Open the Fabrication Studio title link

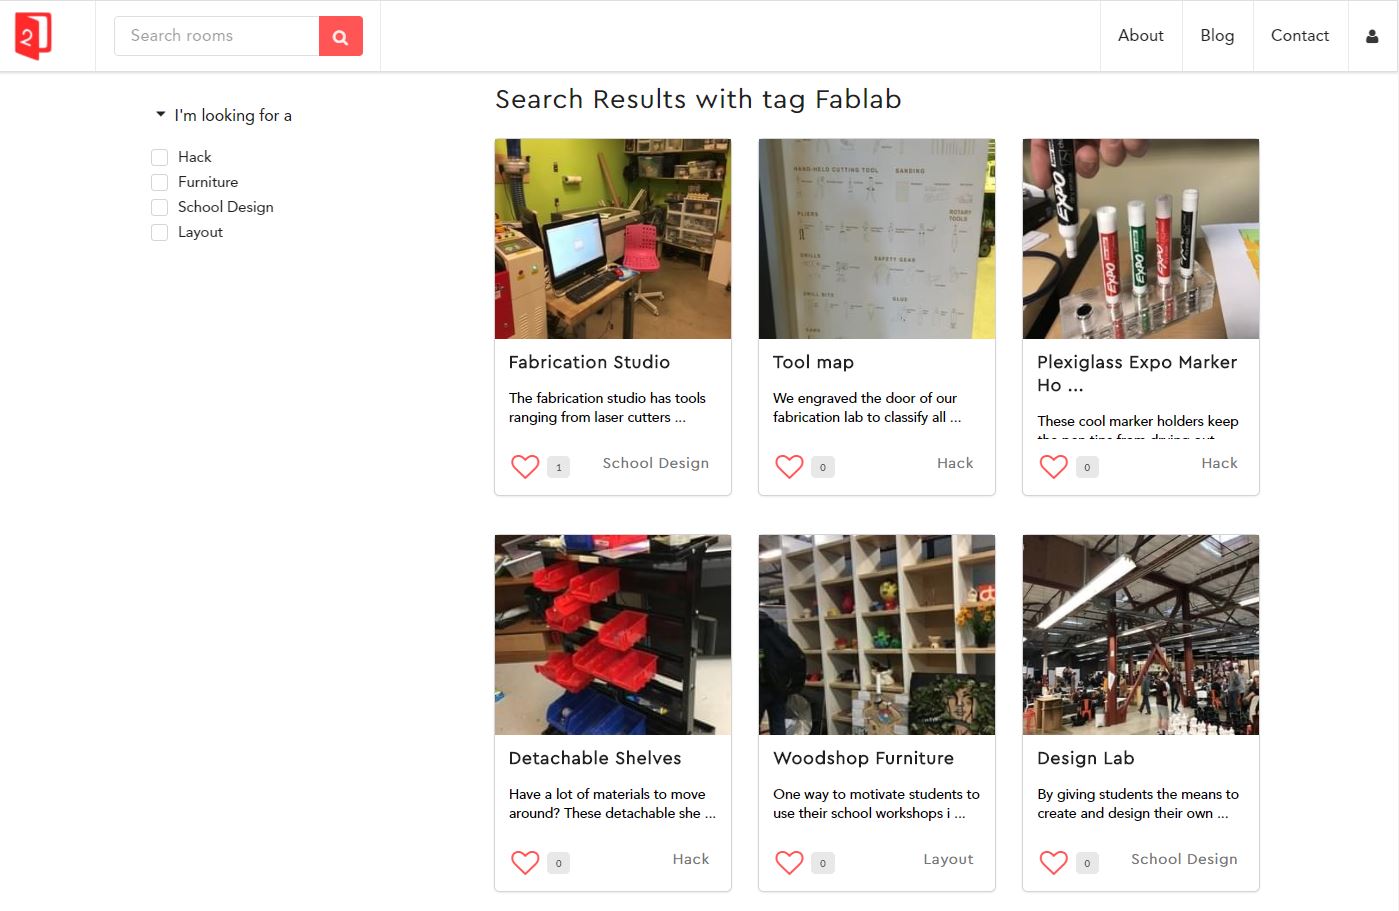tap(589, 362)
